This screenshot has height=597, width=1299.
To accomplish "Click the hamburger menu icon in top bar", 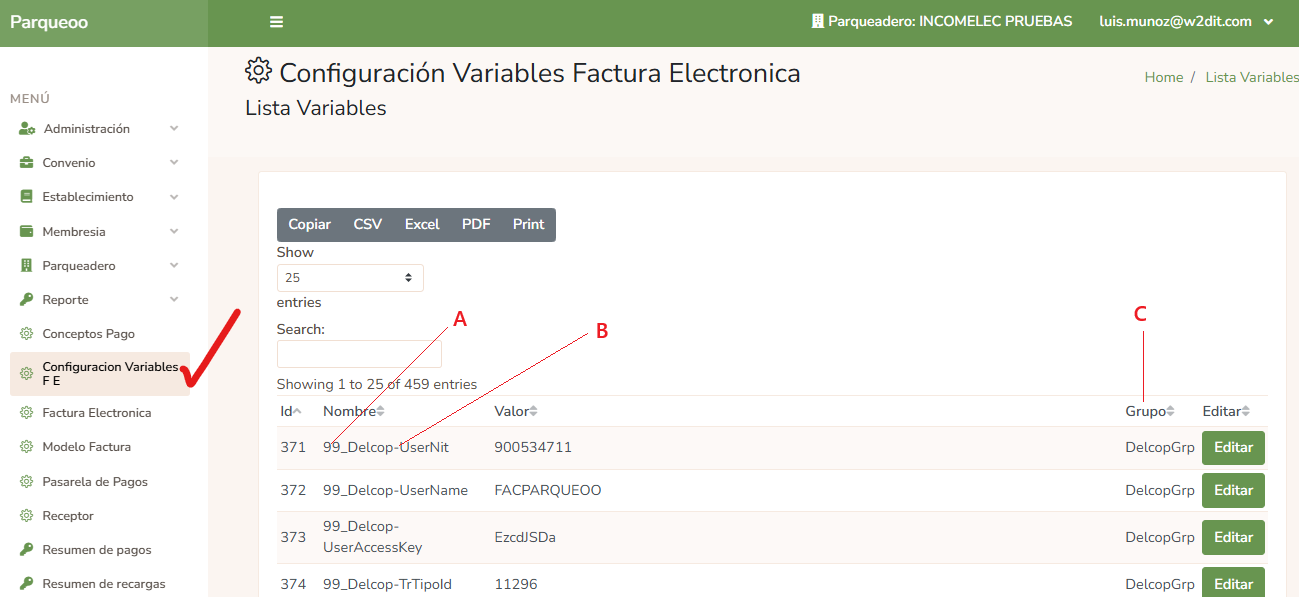I will (x=276, y=20).
